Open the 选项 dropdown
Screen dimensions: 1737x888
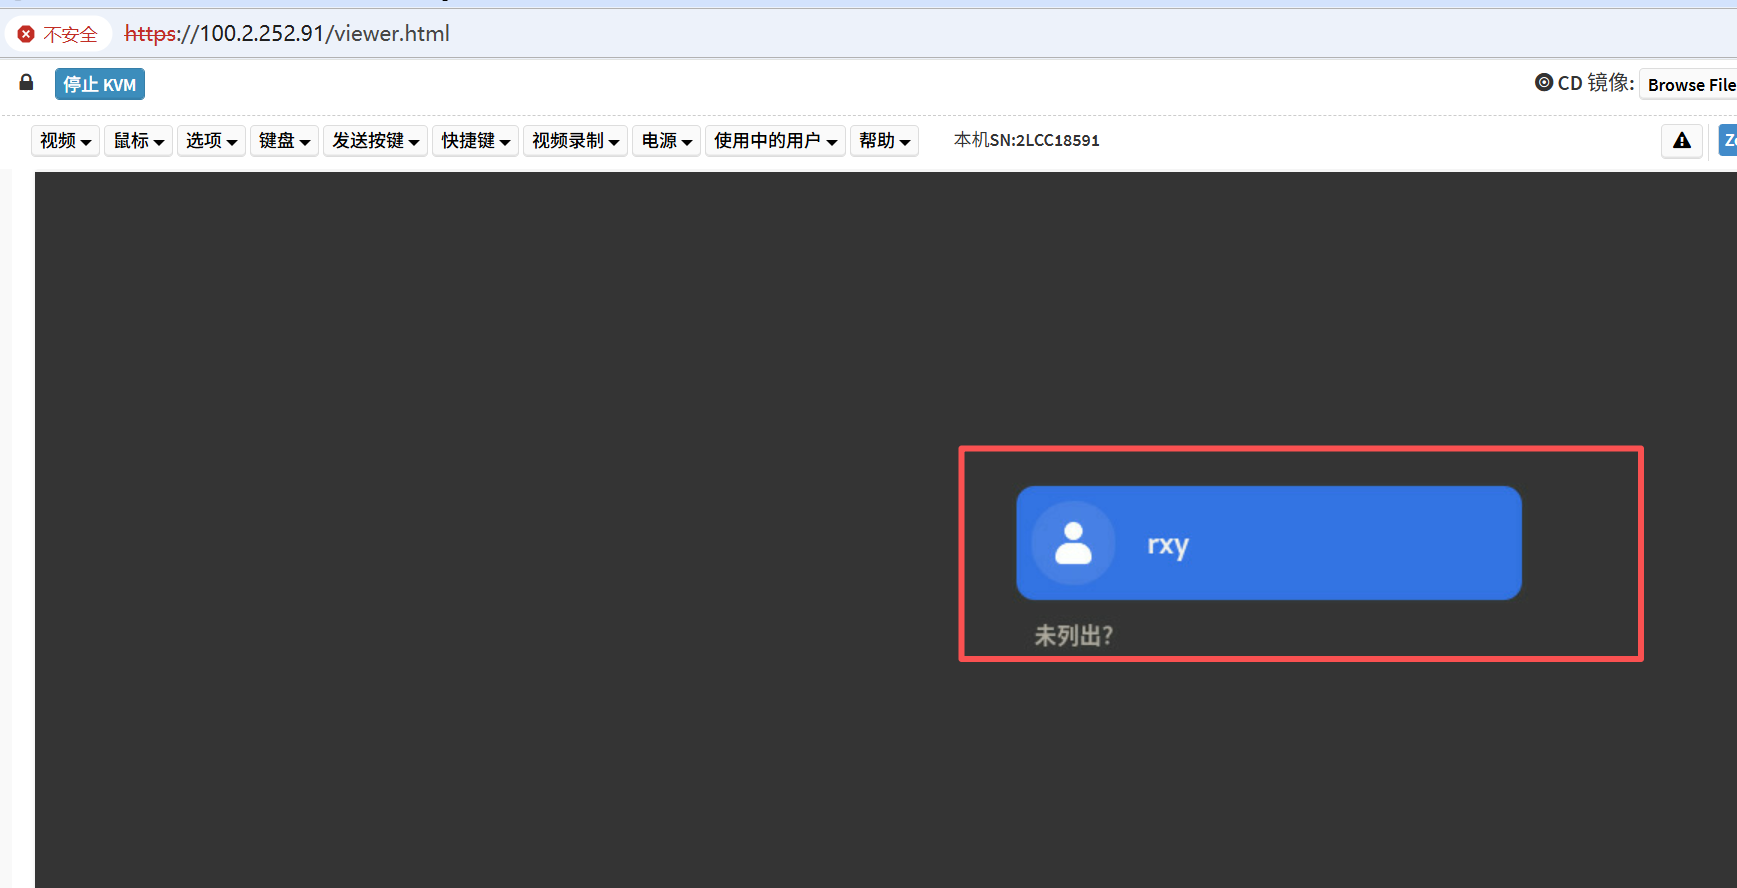[211, 141]
